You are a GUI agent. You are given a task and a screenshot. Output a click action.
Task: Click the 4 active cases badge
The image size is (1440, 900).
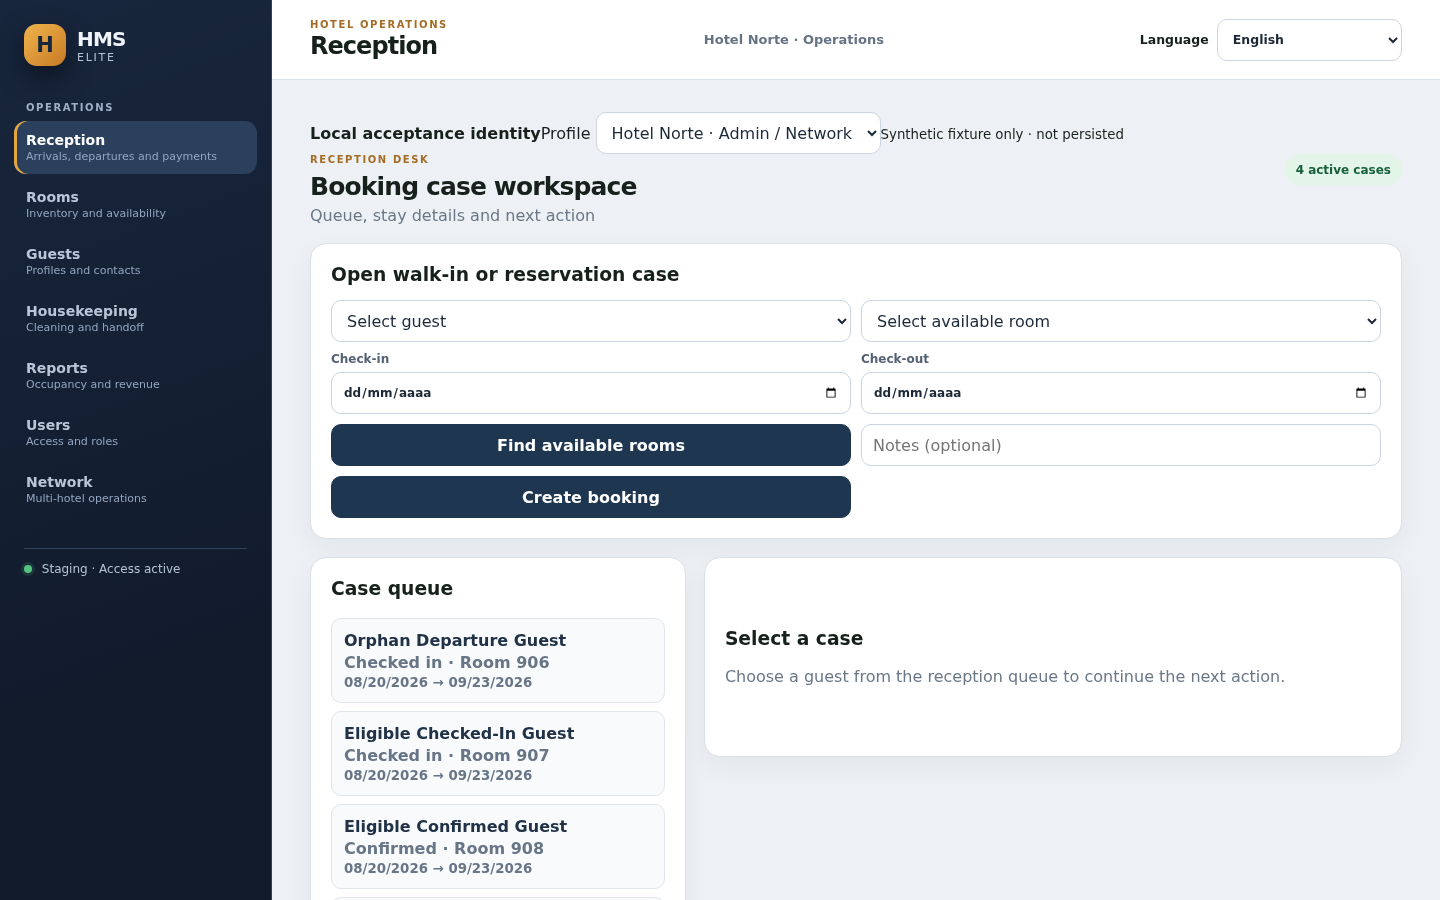[x=1343, y=170]
